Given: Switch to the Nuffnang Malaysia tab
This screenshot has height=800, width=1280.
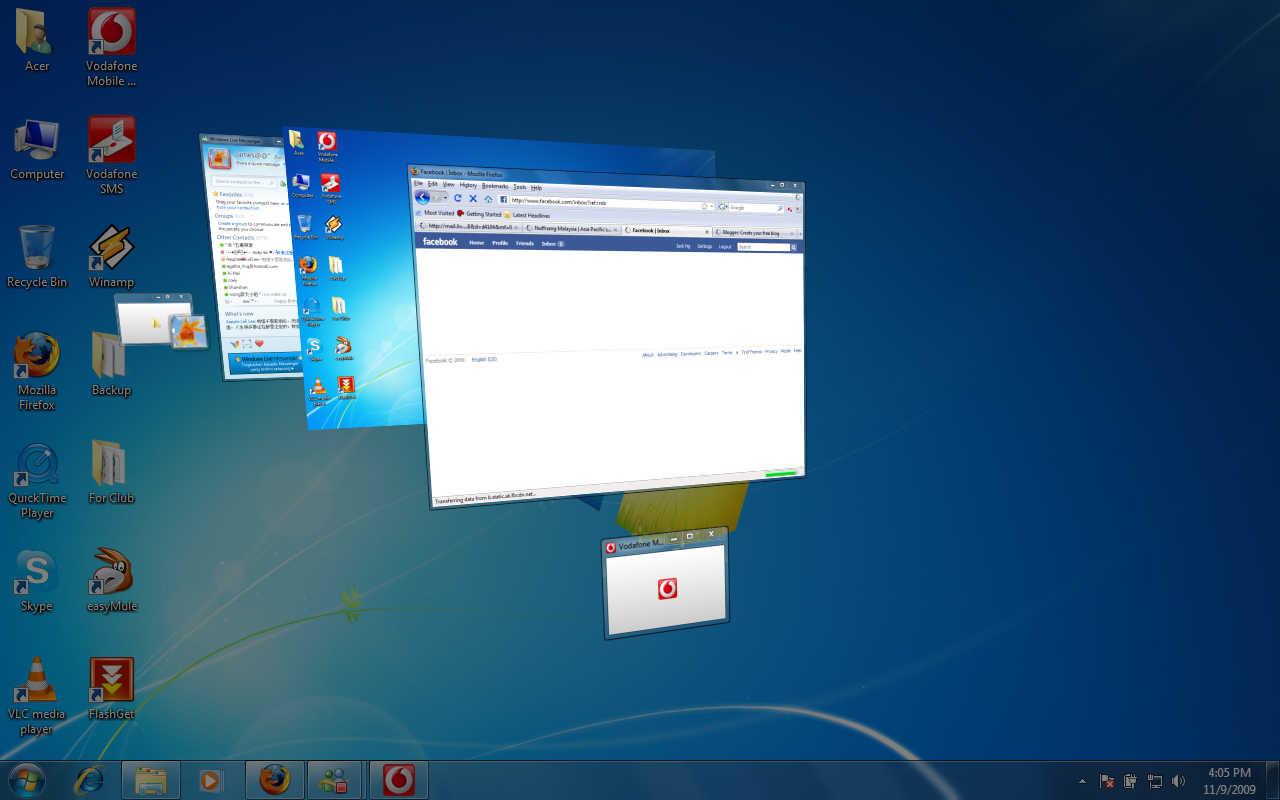Looking at the screenshot, I should coord(569,229).
